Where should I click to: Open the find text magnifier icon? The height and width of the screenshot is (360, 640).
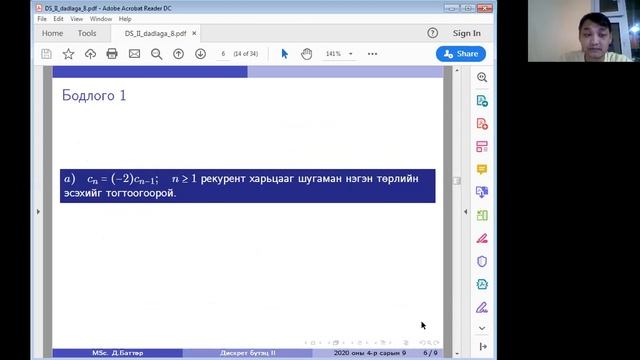[156, 54]
